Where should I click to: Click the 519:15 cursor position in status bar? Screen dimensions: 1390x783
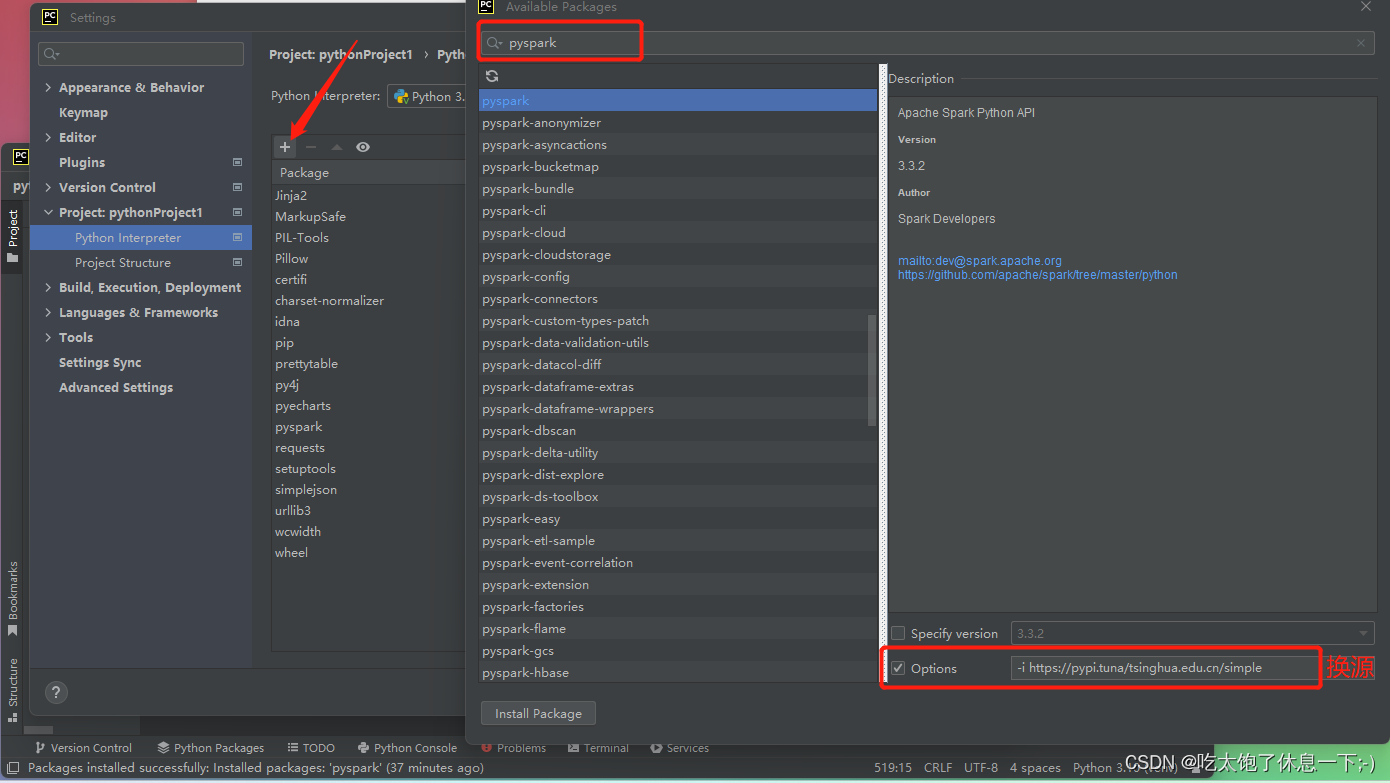tap(893, 768)
